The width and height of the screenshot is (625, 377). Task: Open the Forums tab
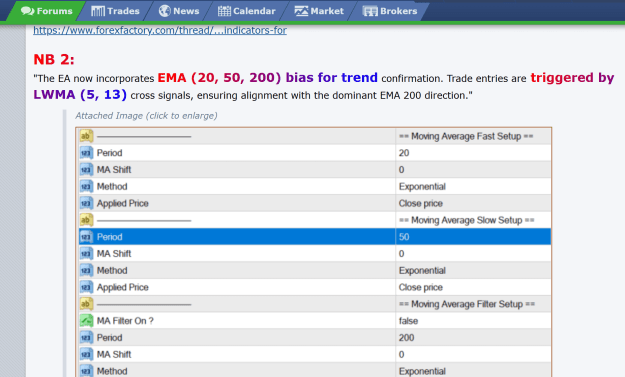tap(47, 11)
